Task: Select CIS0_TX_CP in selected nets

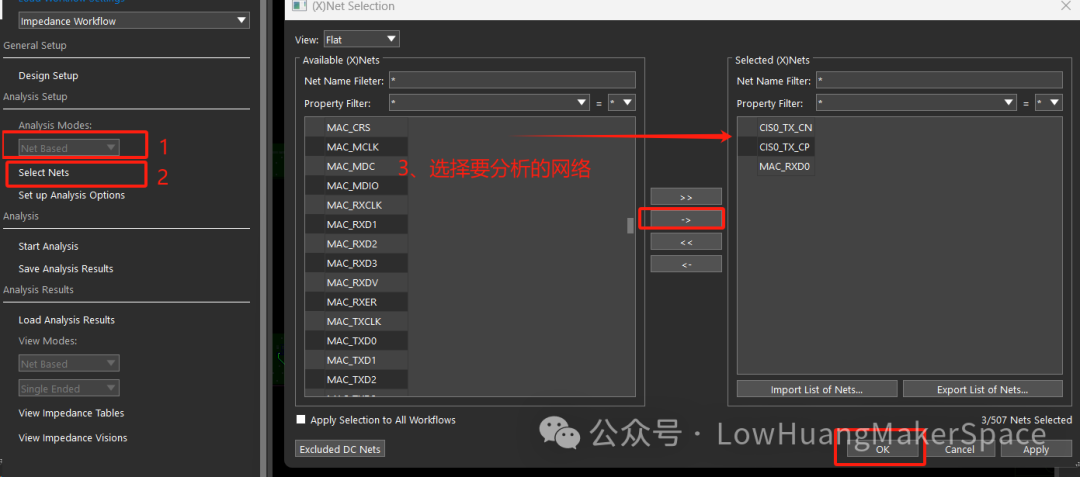Action: click(786, 147)
